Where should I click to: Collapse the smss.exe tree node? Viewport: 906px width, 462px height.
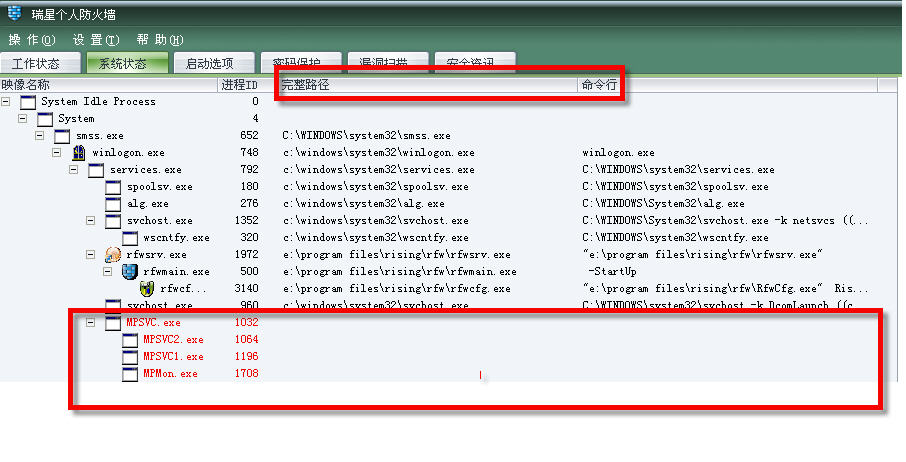(x=39, y=136)
